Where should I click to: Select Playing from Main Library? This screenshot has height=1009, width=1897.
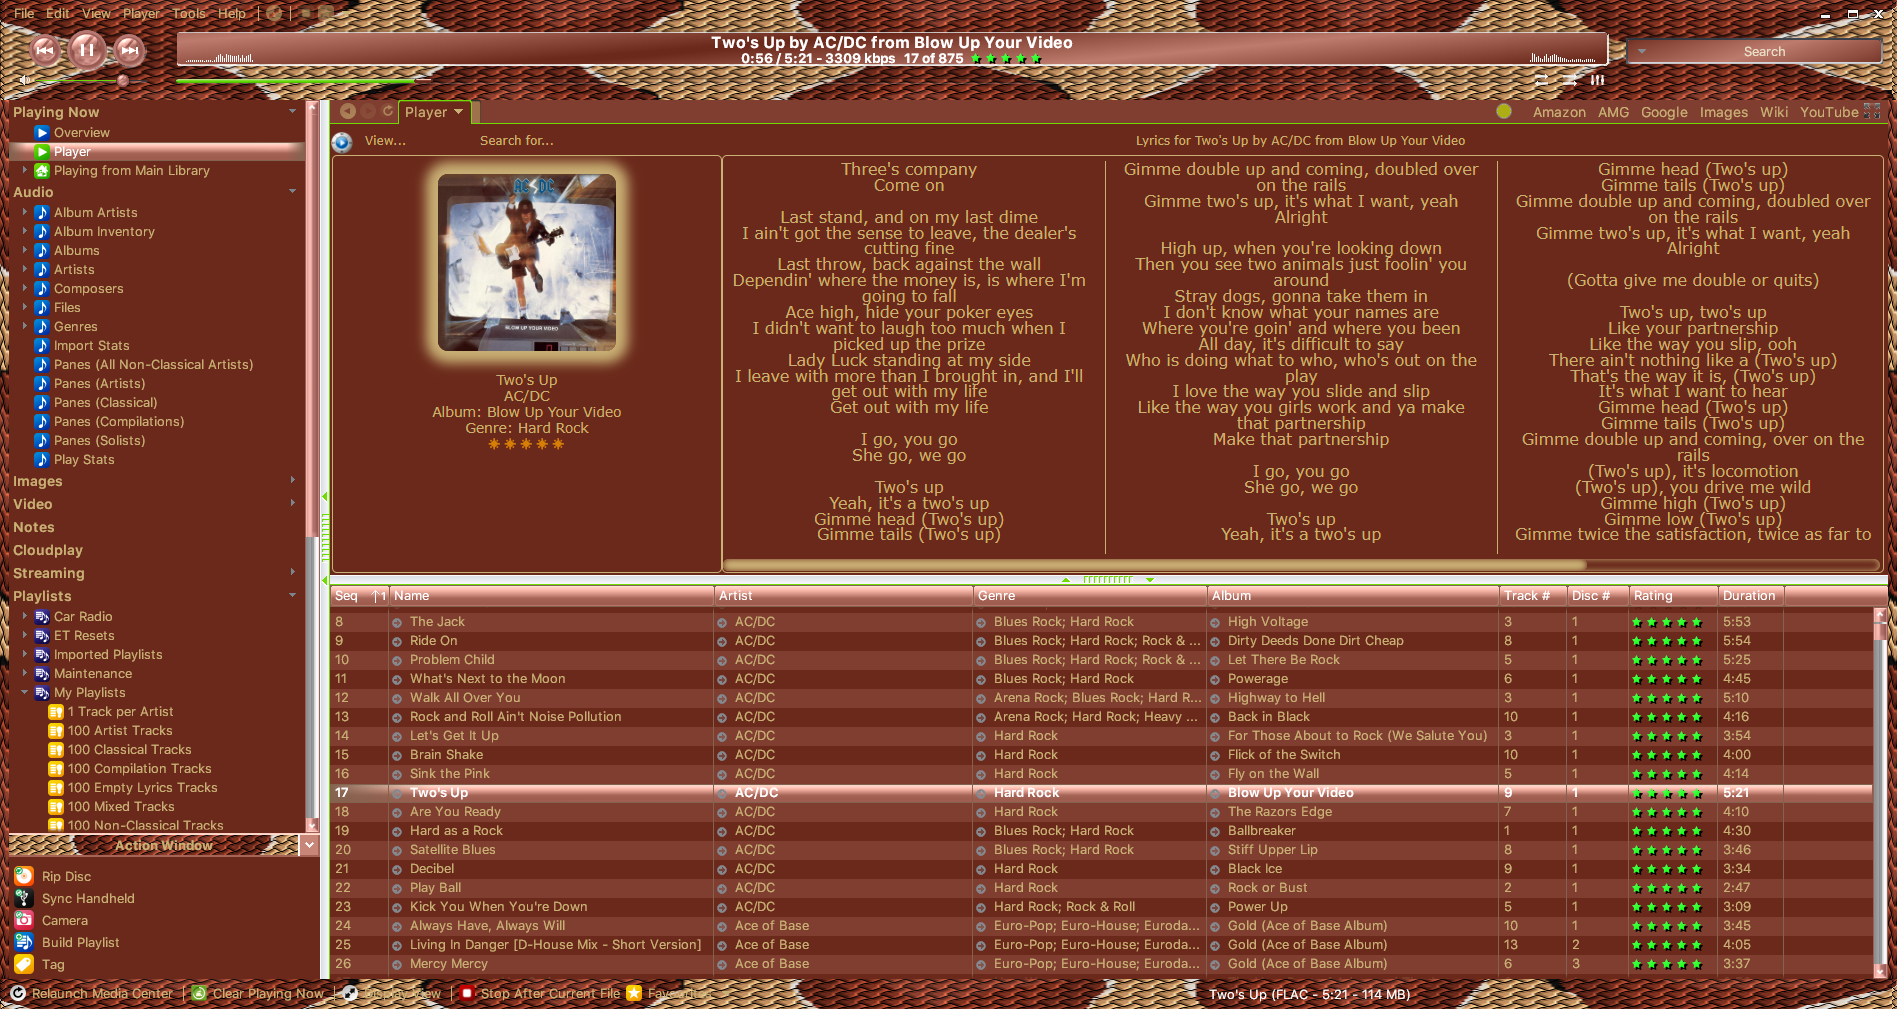tap(132, 170)
